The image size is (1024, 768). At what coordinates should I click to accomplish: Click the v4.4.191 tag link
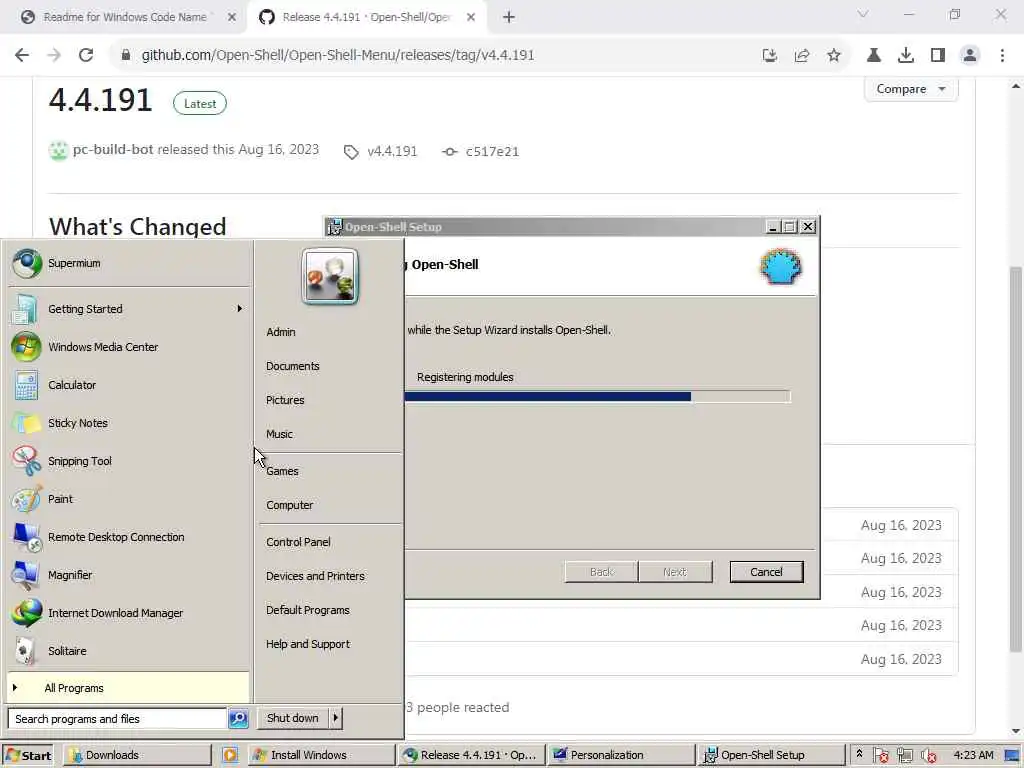coord(380,152)
